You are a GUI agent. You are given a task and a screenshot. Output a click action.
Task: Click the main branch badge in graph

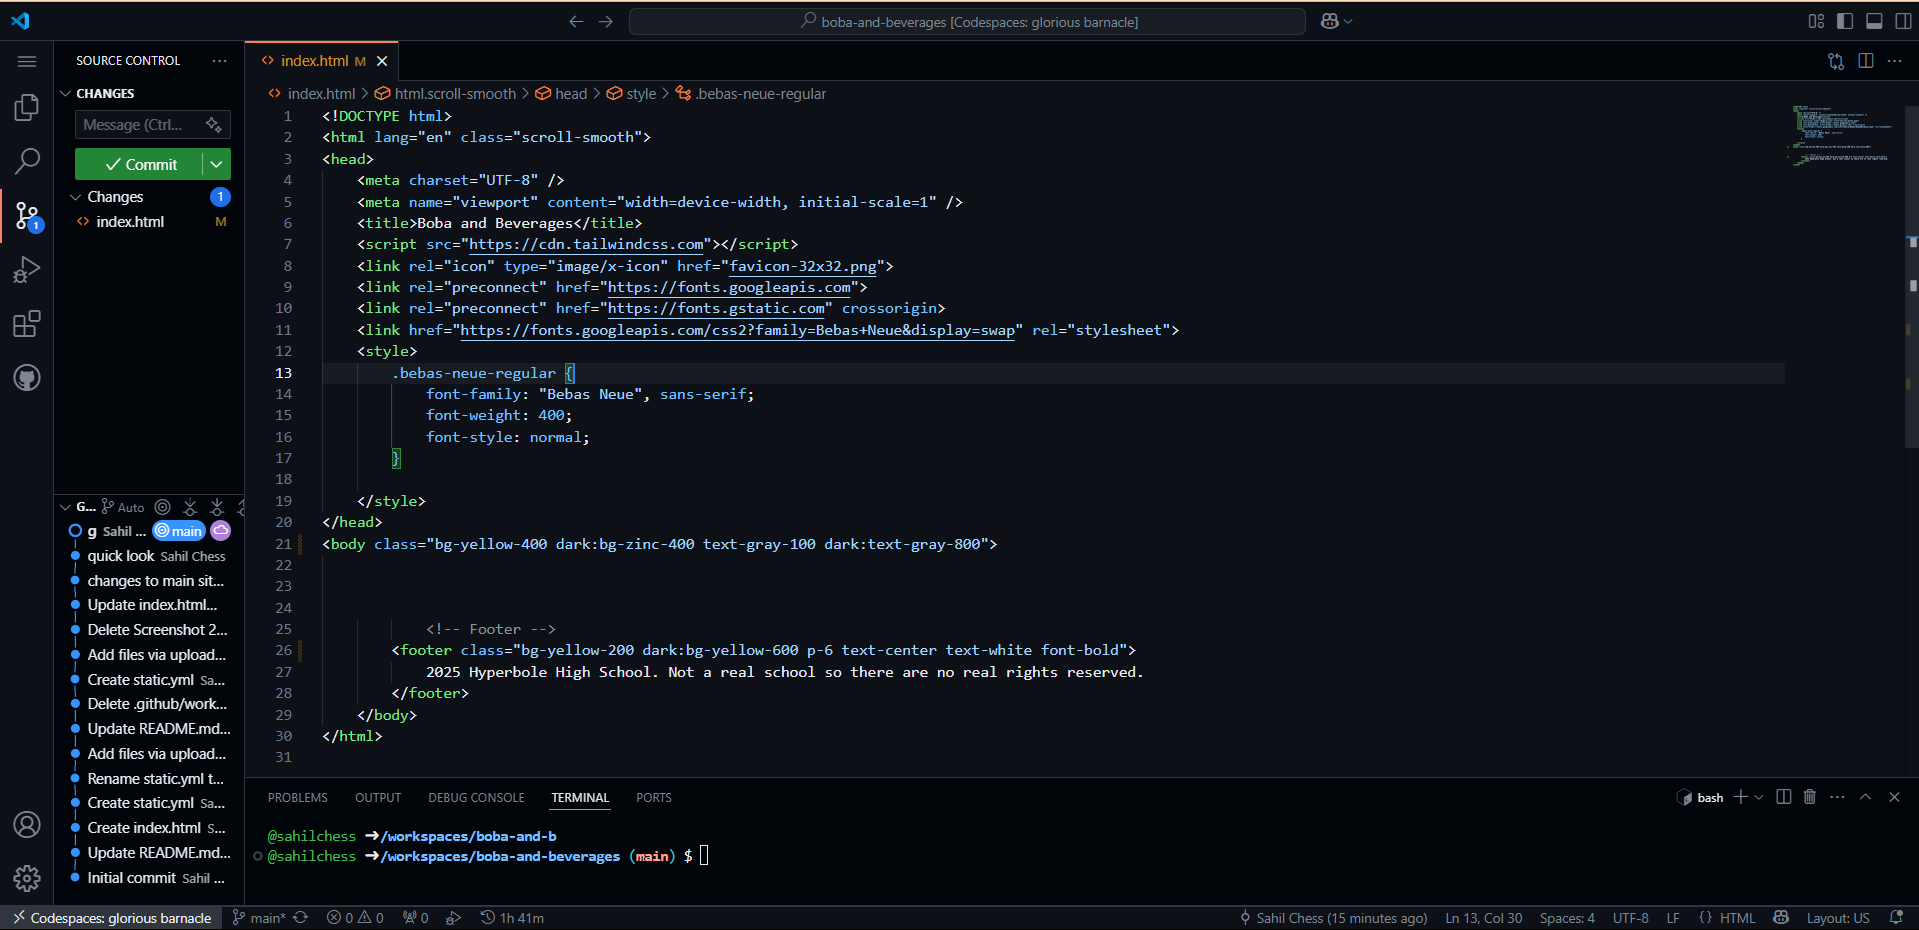pos(179,531)
